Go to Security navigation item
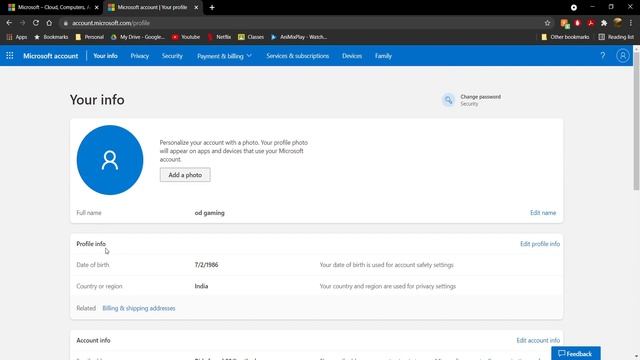Screen dimensions: 640x360 point(172,56)
